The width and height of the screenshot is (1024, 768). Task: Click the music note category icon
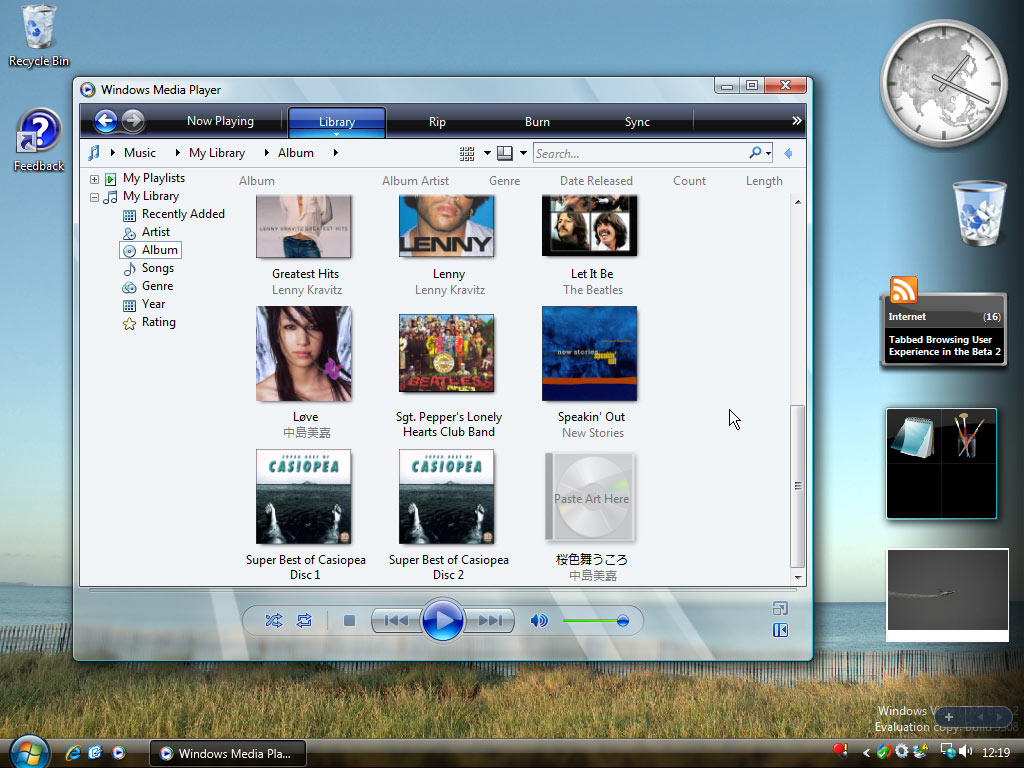[94, 153]
